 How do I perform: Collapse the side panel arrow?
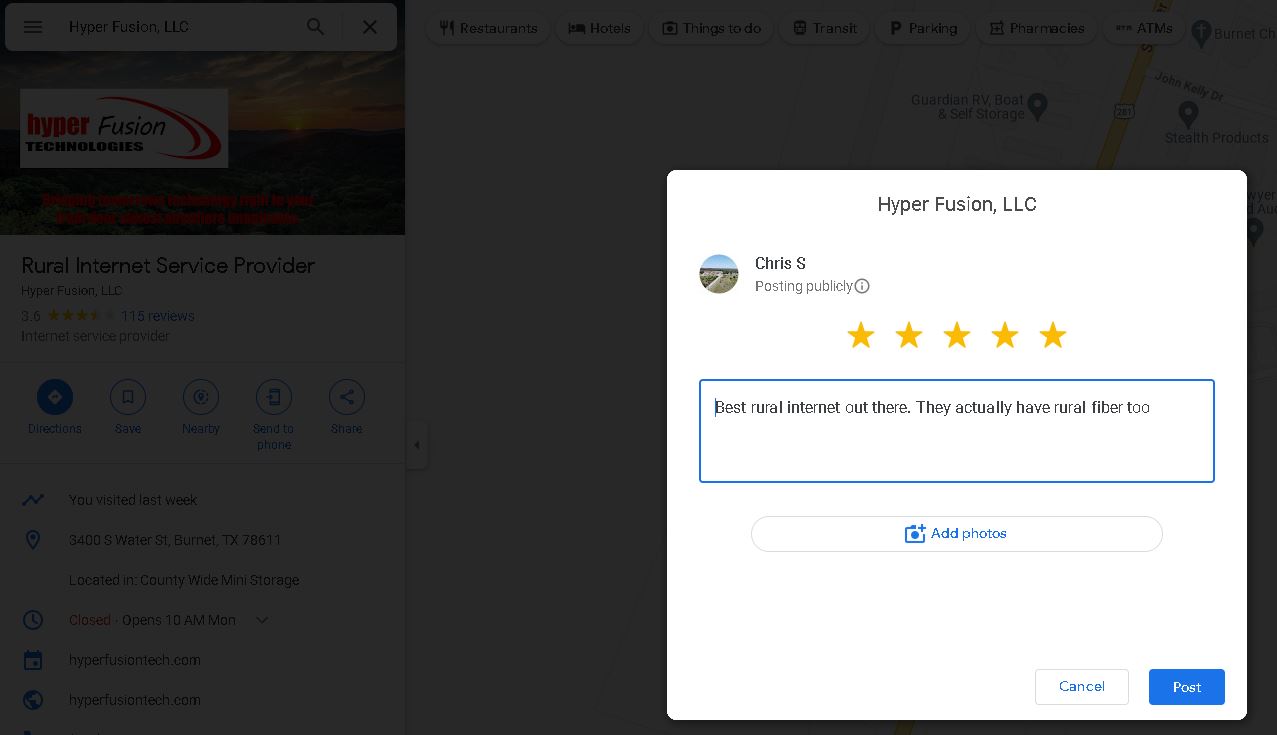tap(417, 445)
